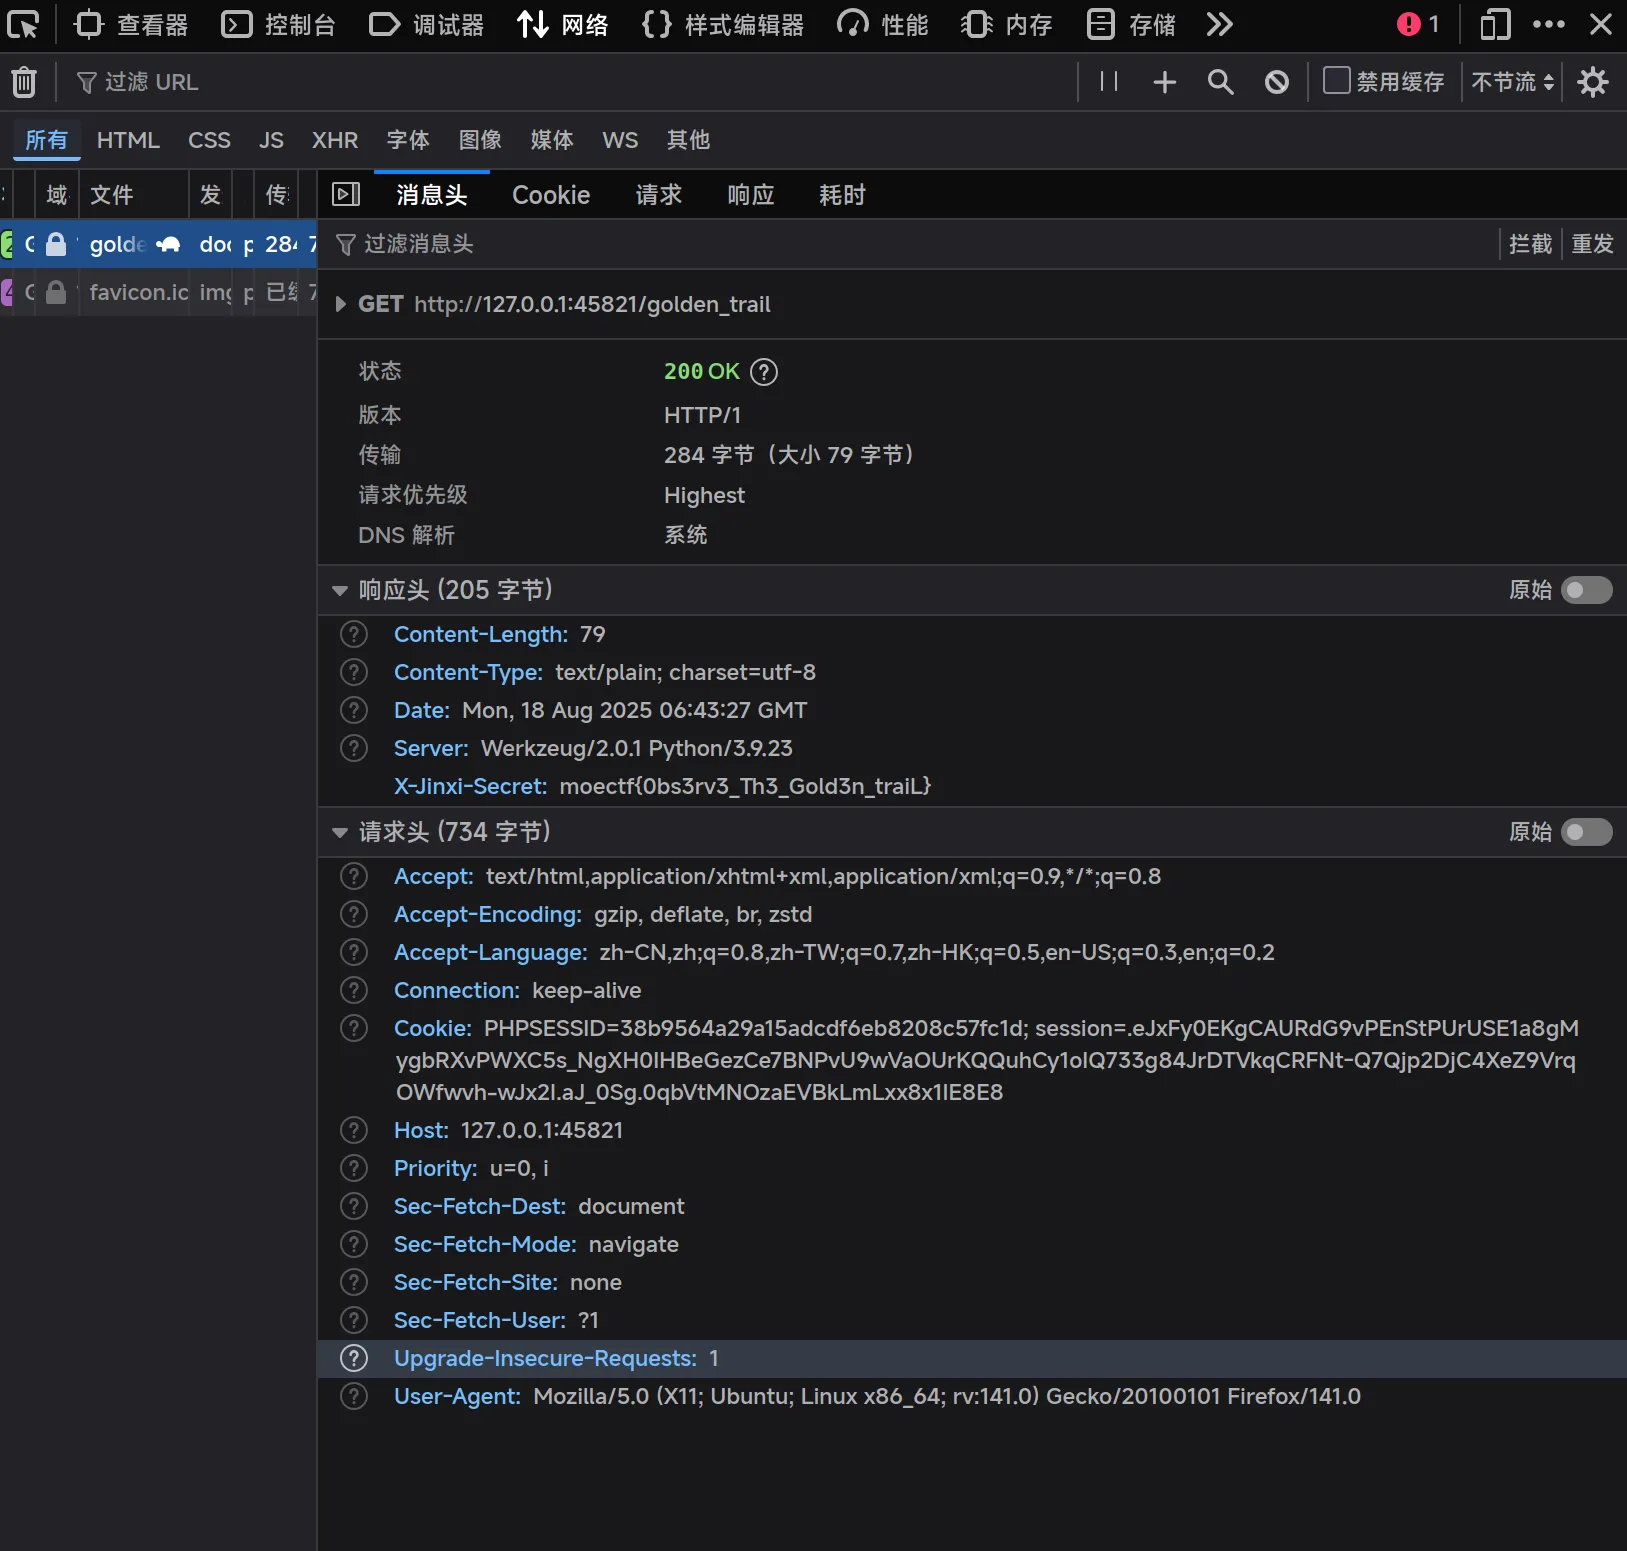1627x1551 pixels.
Task: Expand the GET request URL details
Action: (341, 304)
